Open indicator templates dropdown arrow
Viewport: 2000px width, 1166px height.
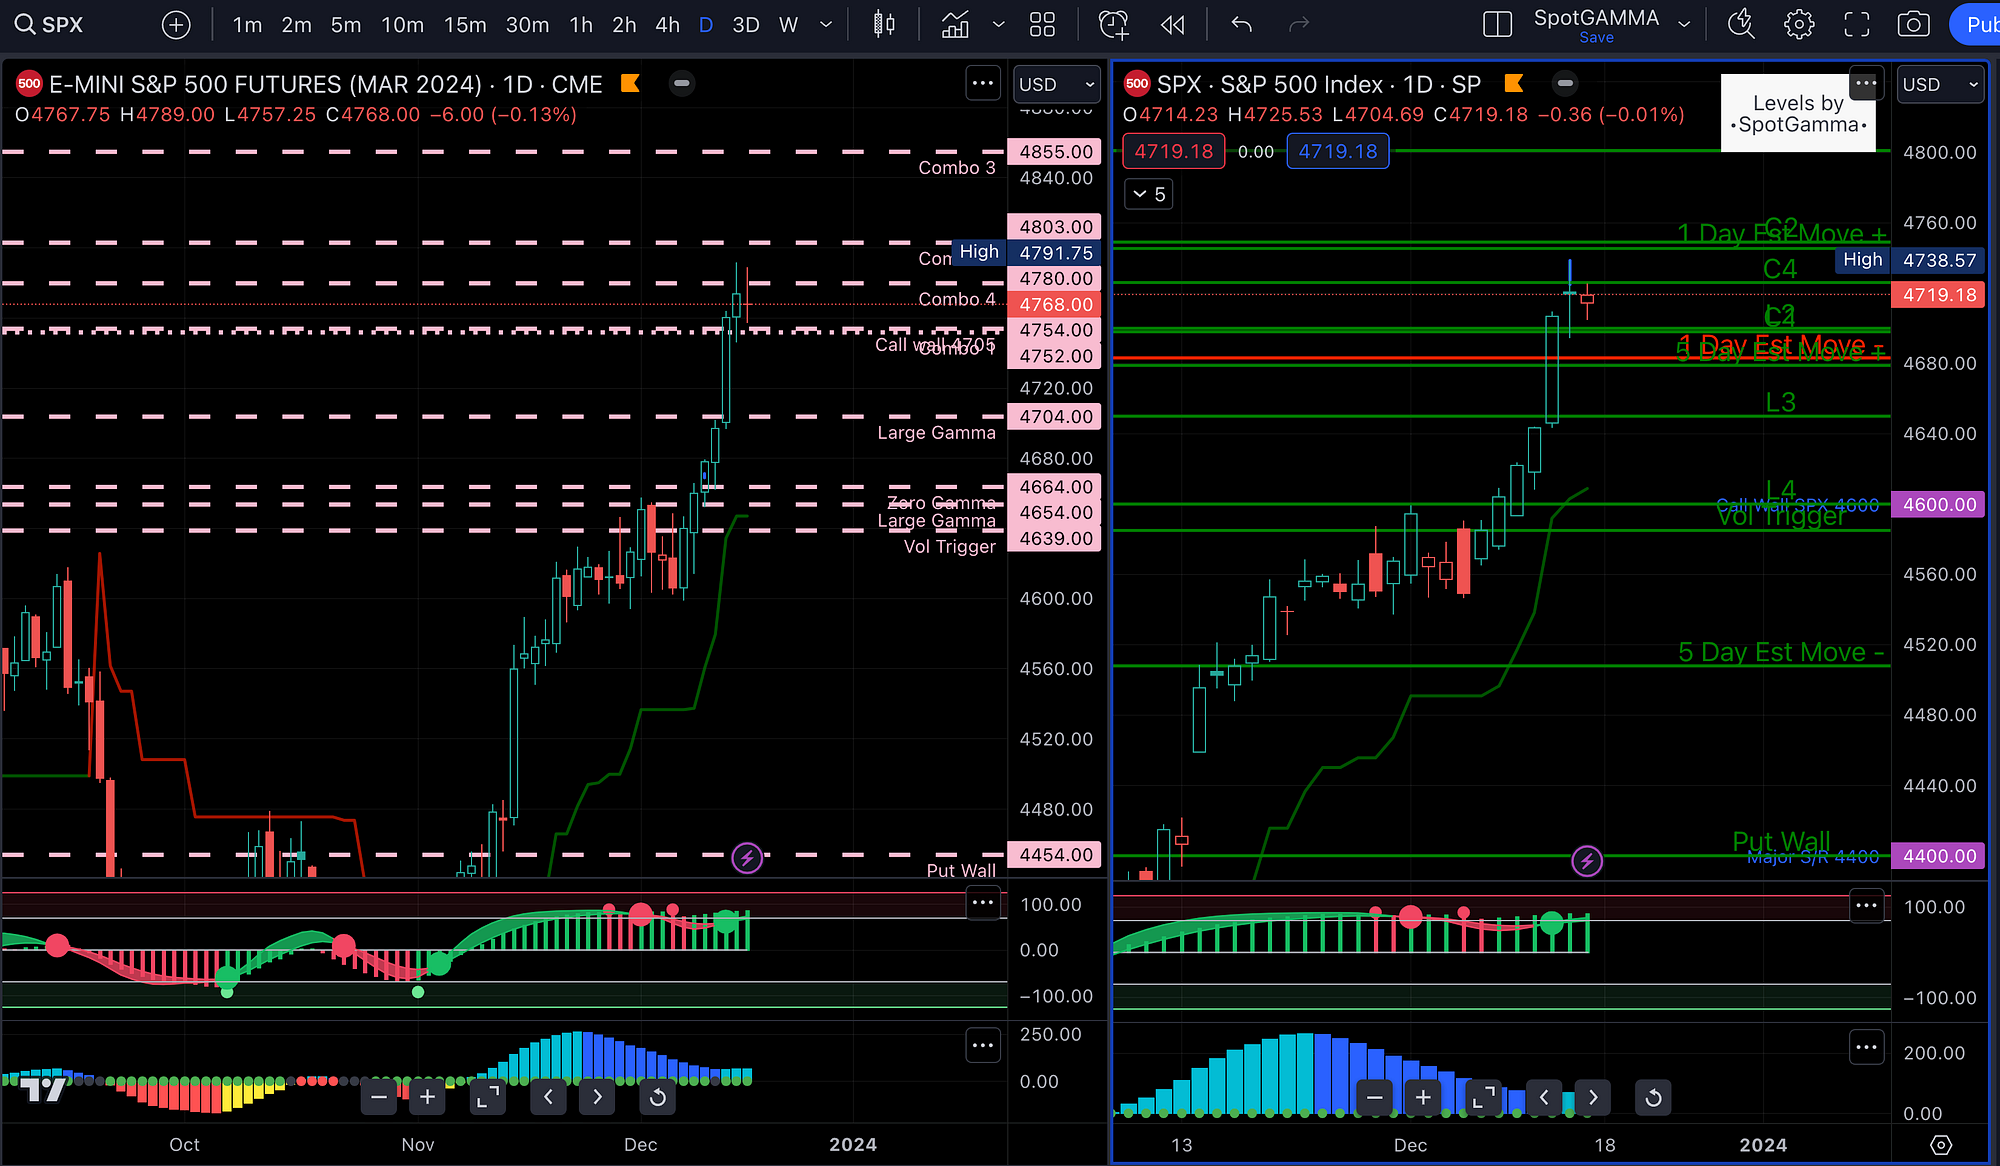click(x=998, y=24)
